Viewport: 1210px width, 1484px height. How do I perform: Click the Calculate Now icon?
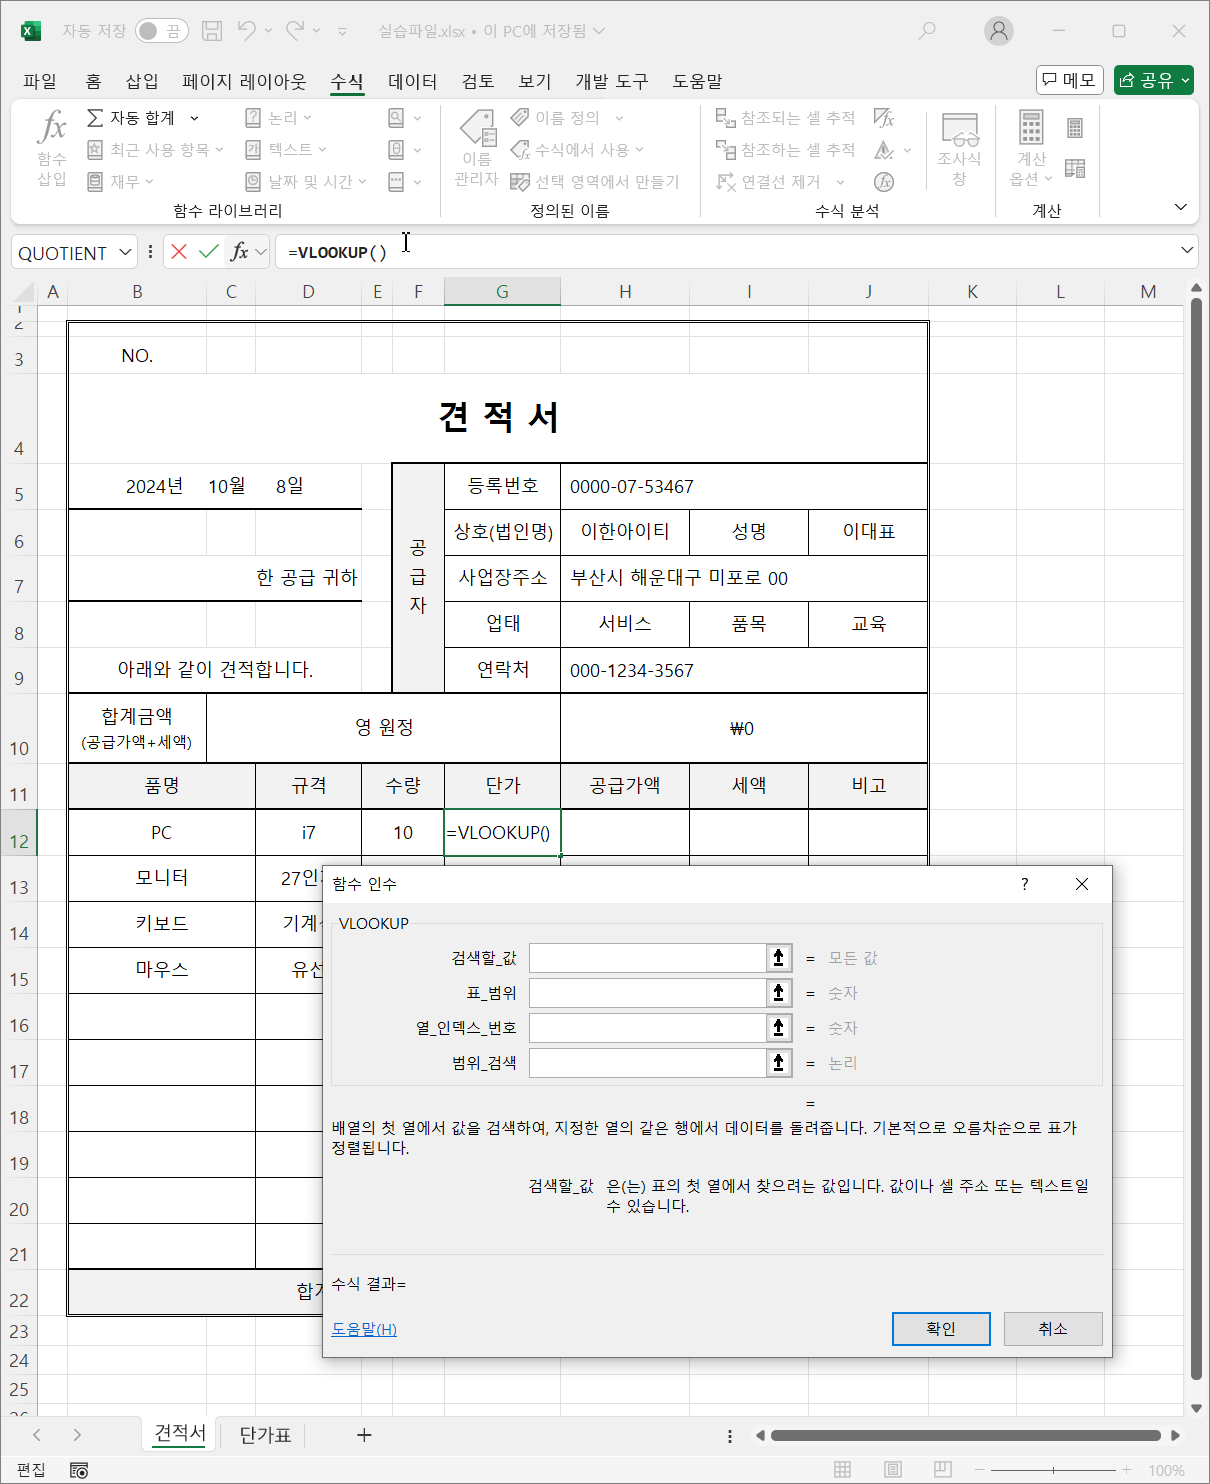1075,128
